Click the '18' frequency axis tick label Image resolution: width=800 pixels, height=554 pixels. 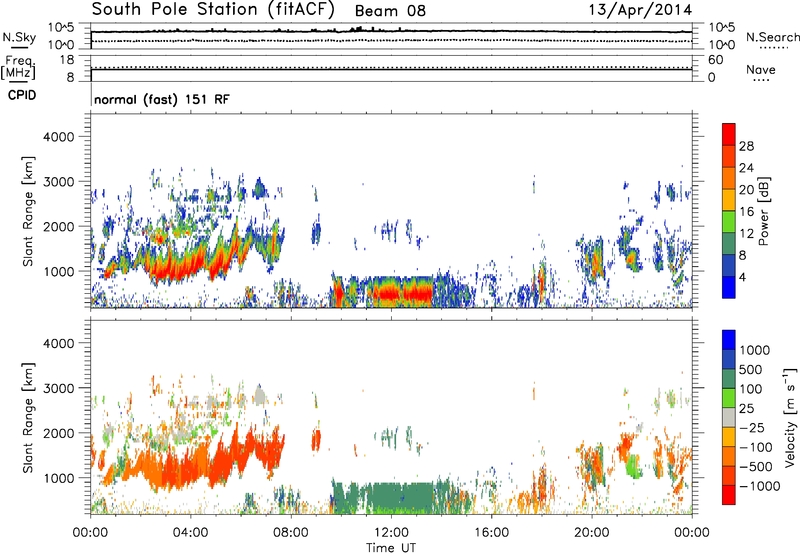click(67, 60)
